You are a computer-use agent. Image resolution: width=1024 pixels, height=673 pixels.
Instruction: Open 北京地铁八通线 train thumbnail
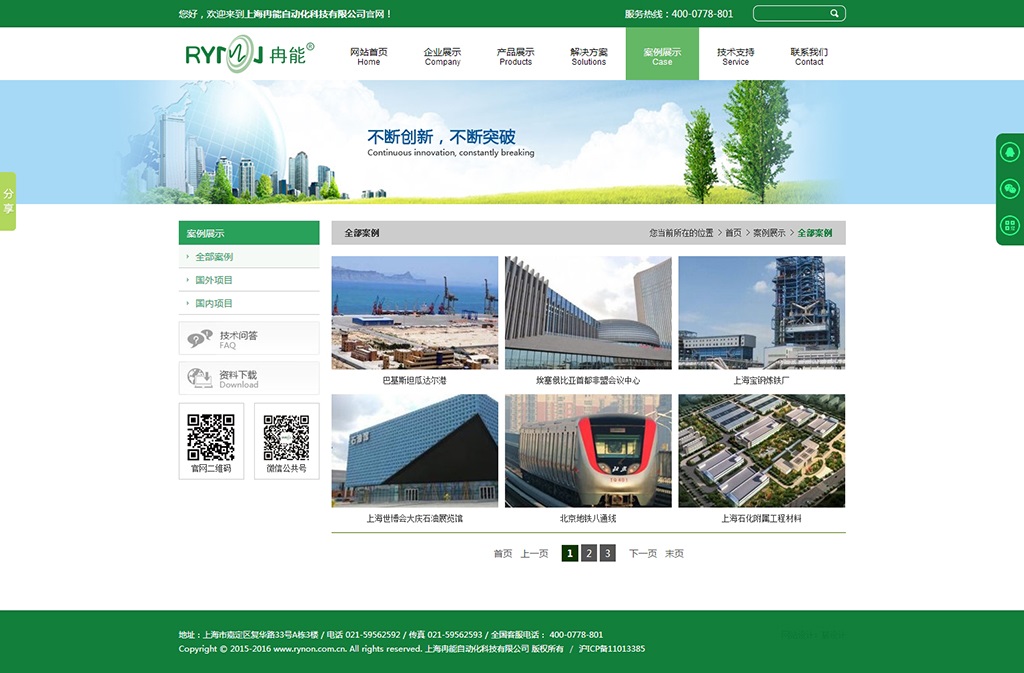coord(588,450)
